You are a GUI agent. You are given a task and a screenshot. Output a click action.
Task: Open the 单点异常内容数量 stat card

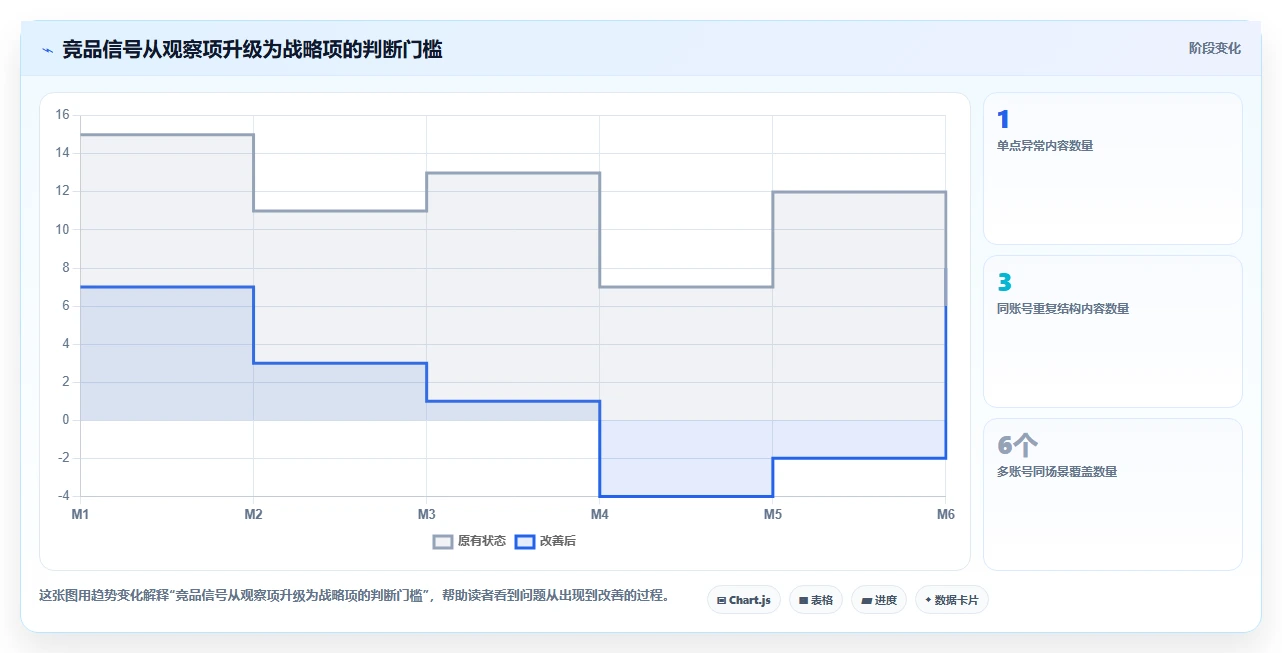[x=1113, y=168]
